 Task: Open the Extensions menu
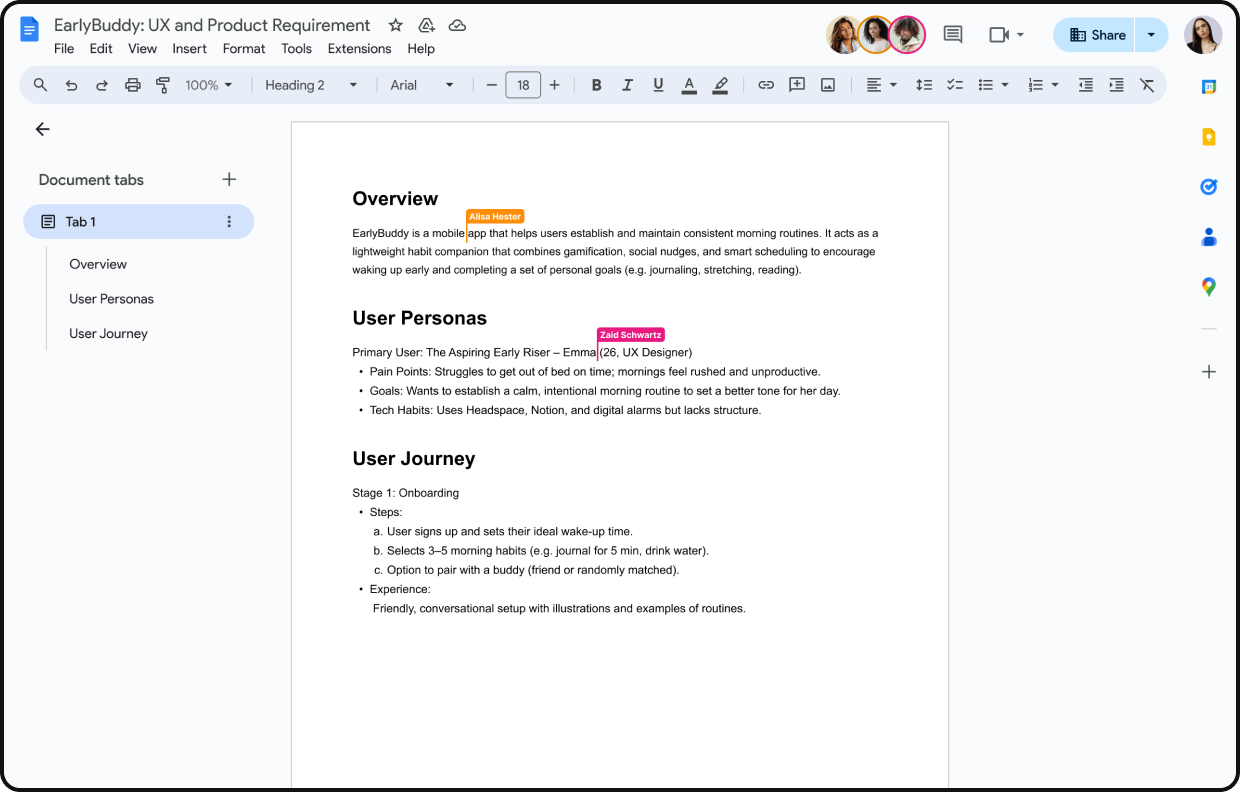(x=361, y=48)
